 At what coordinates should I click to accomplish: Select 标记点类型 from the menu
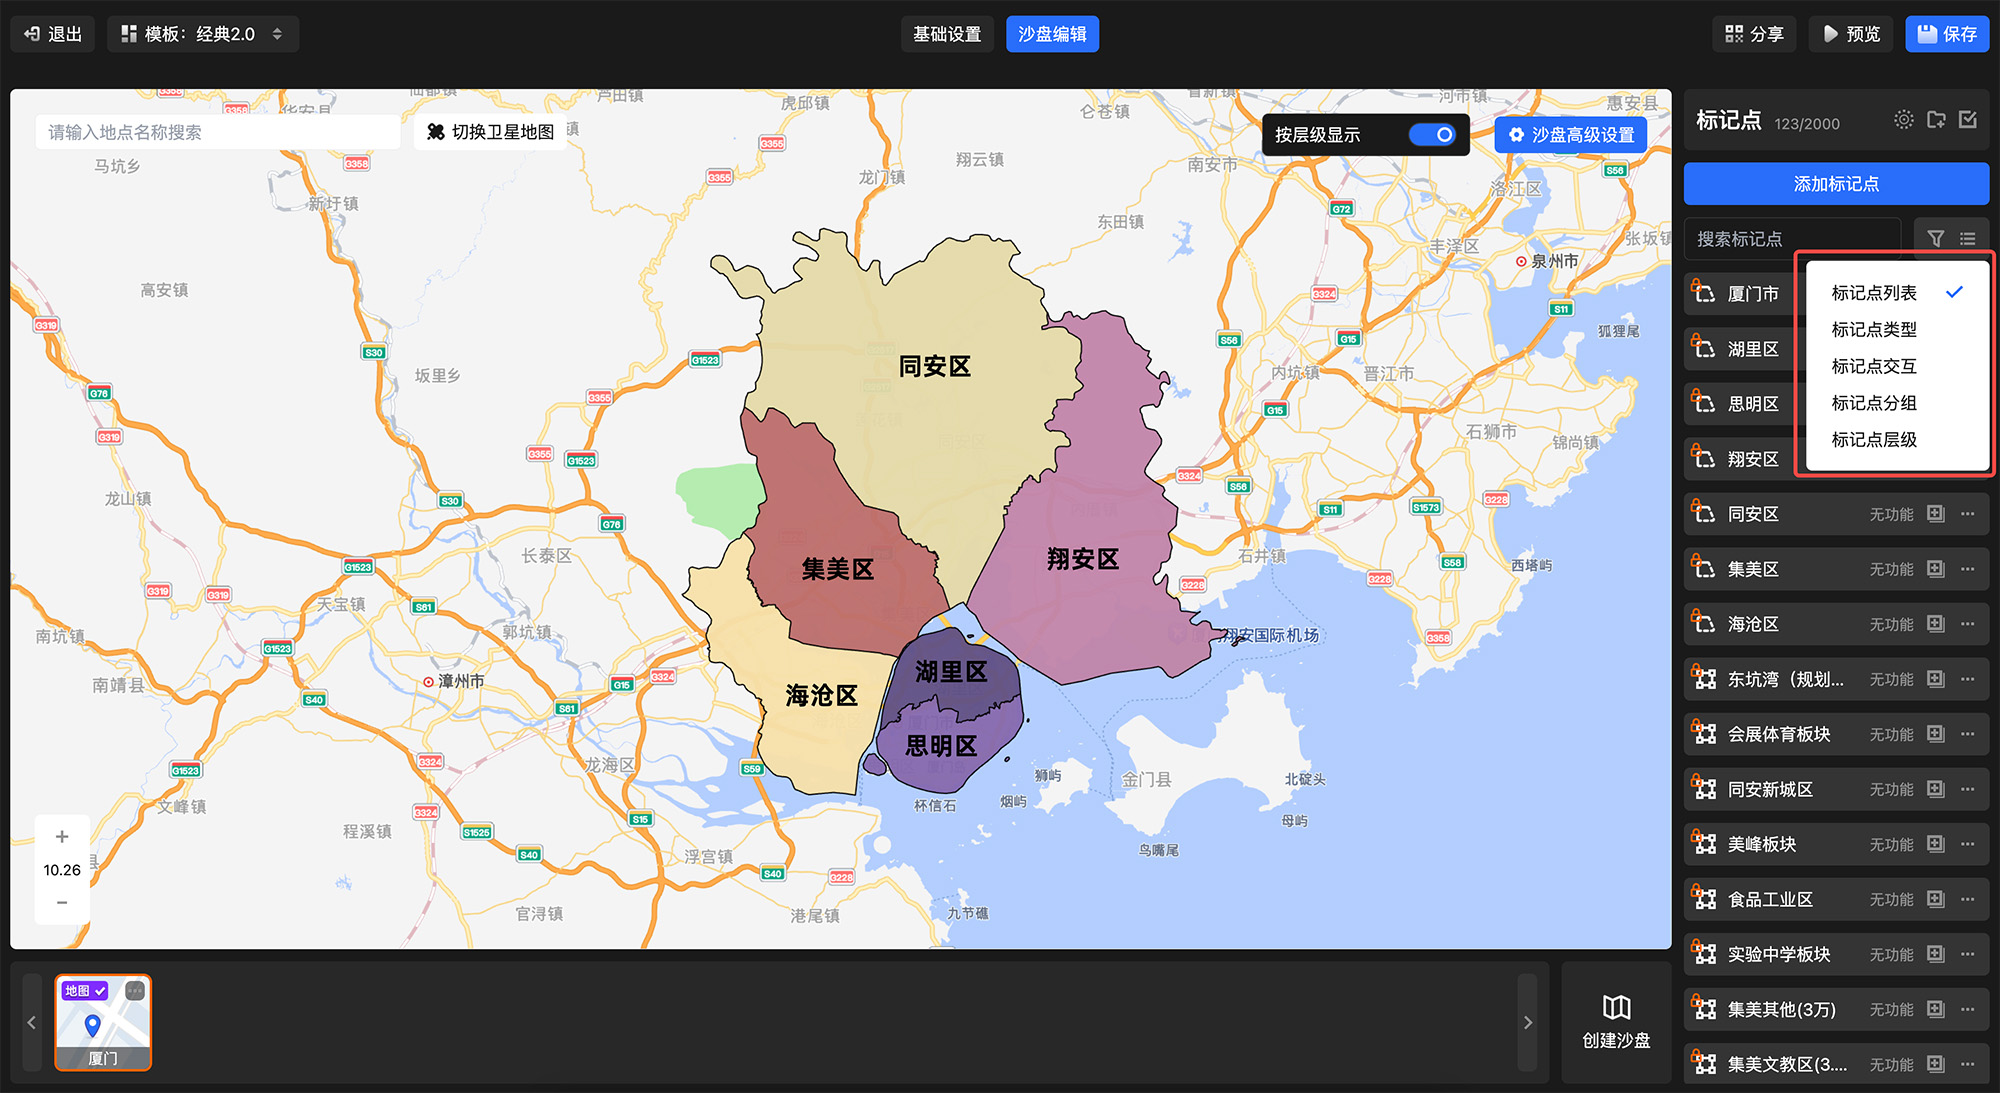tap(1873, 330)
